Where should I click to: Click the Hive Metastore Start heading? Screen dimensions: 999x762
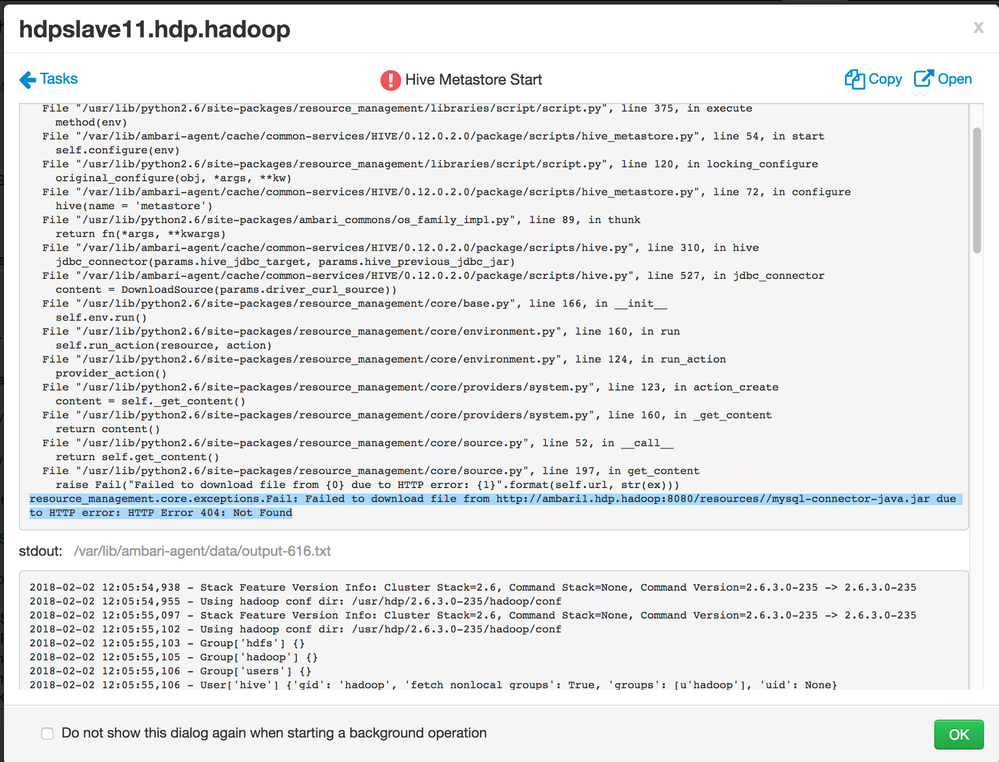475,79
